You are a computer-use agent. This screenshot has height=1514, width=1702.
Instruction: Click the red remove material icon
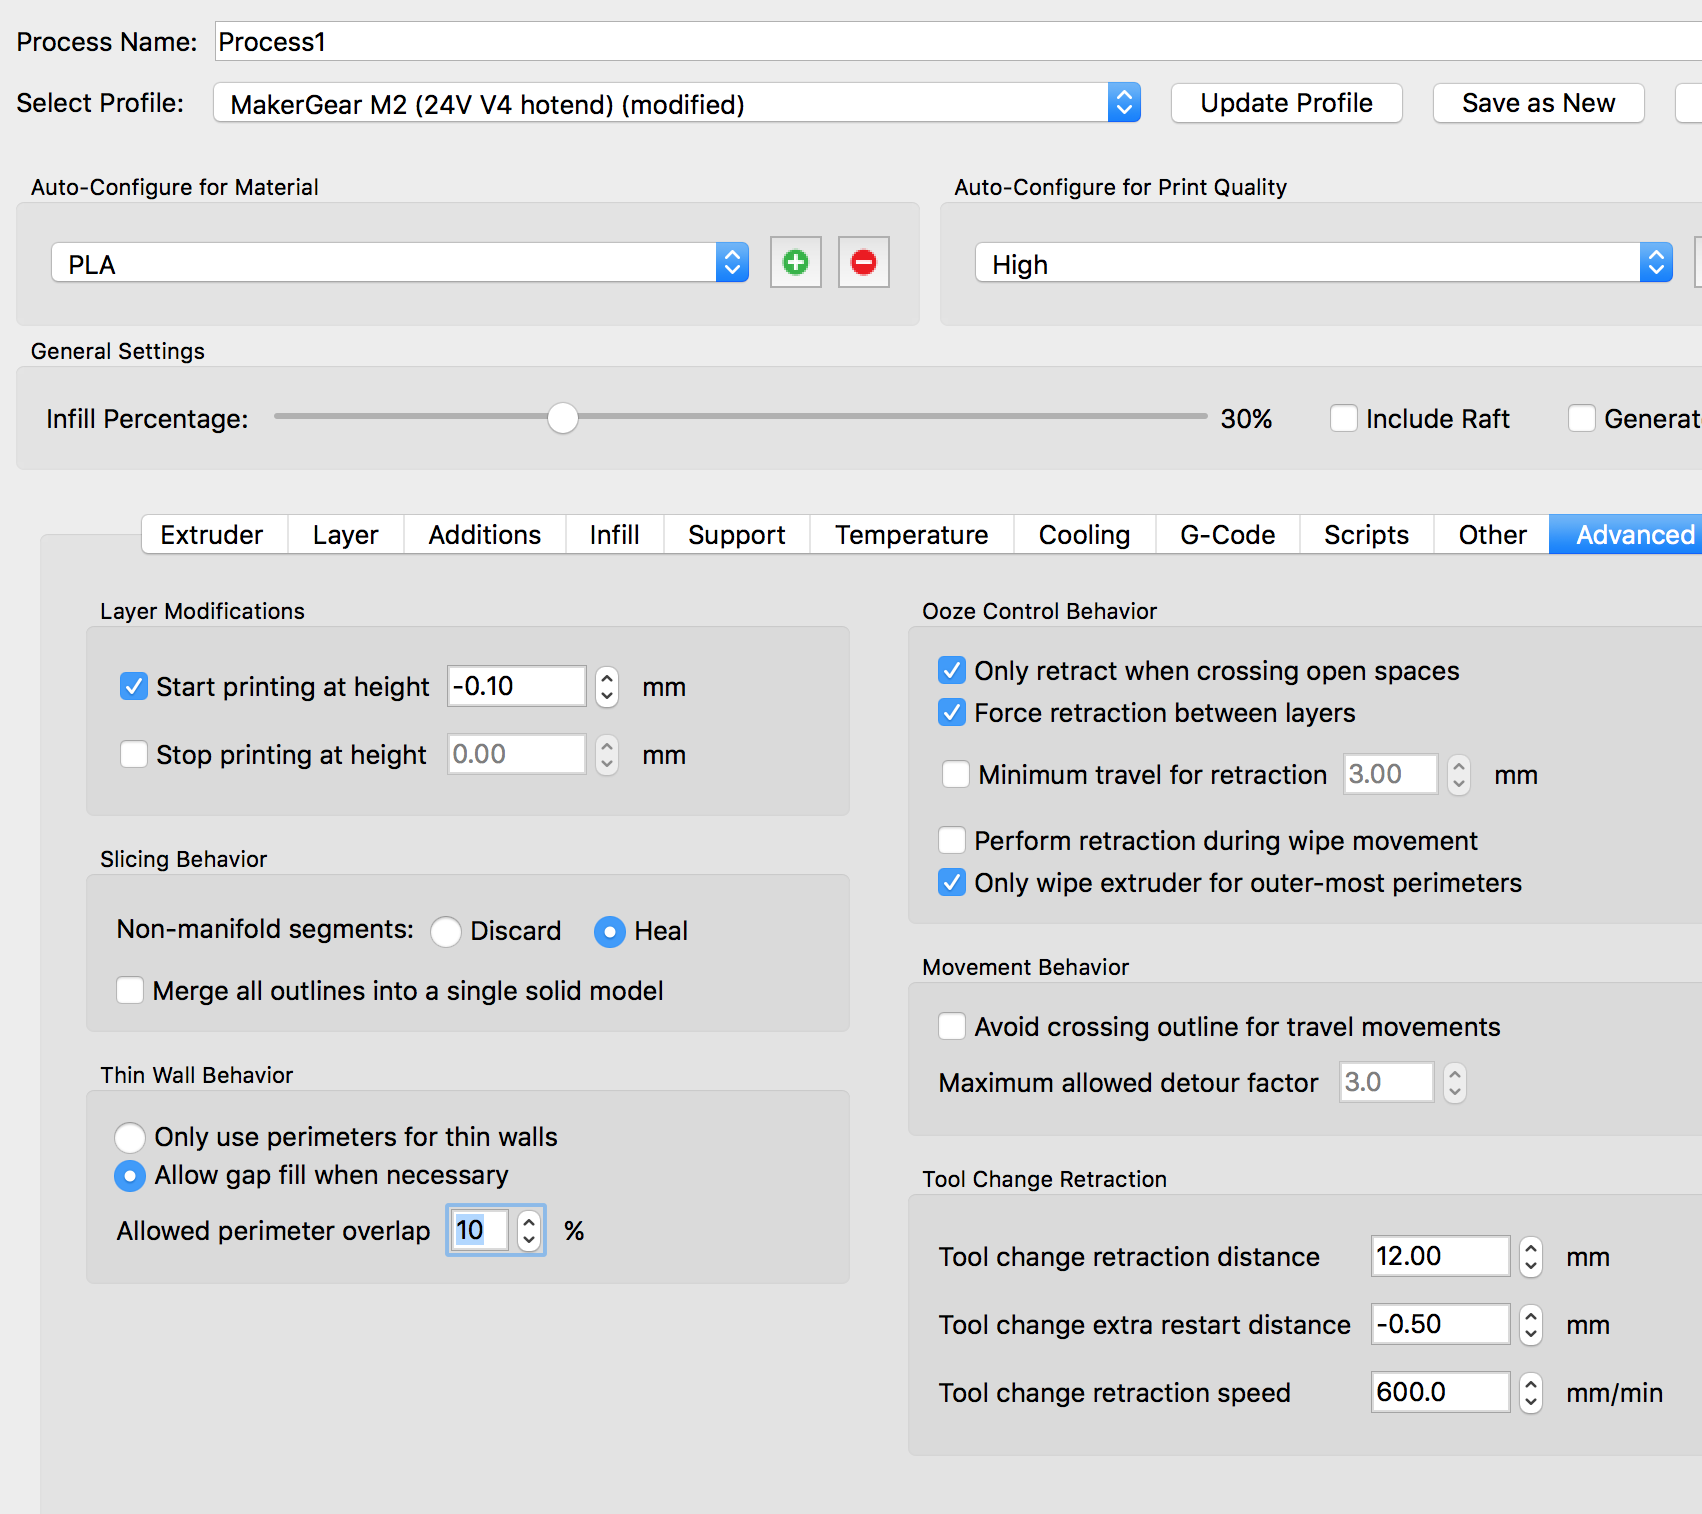(863, 263)
